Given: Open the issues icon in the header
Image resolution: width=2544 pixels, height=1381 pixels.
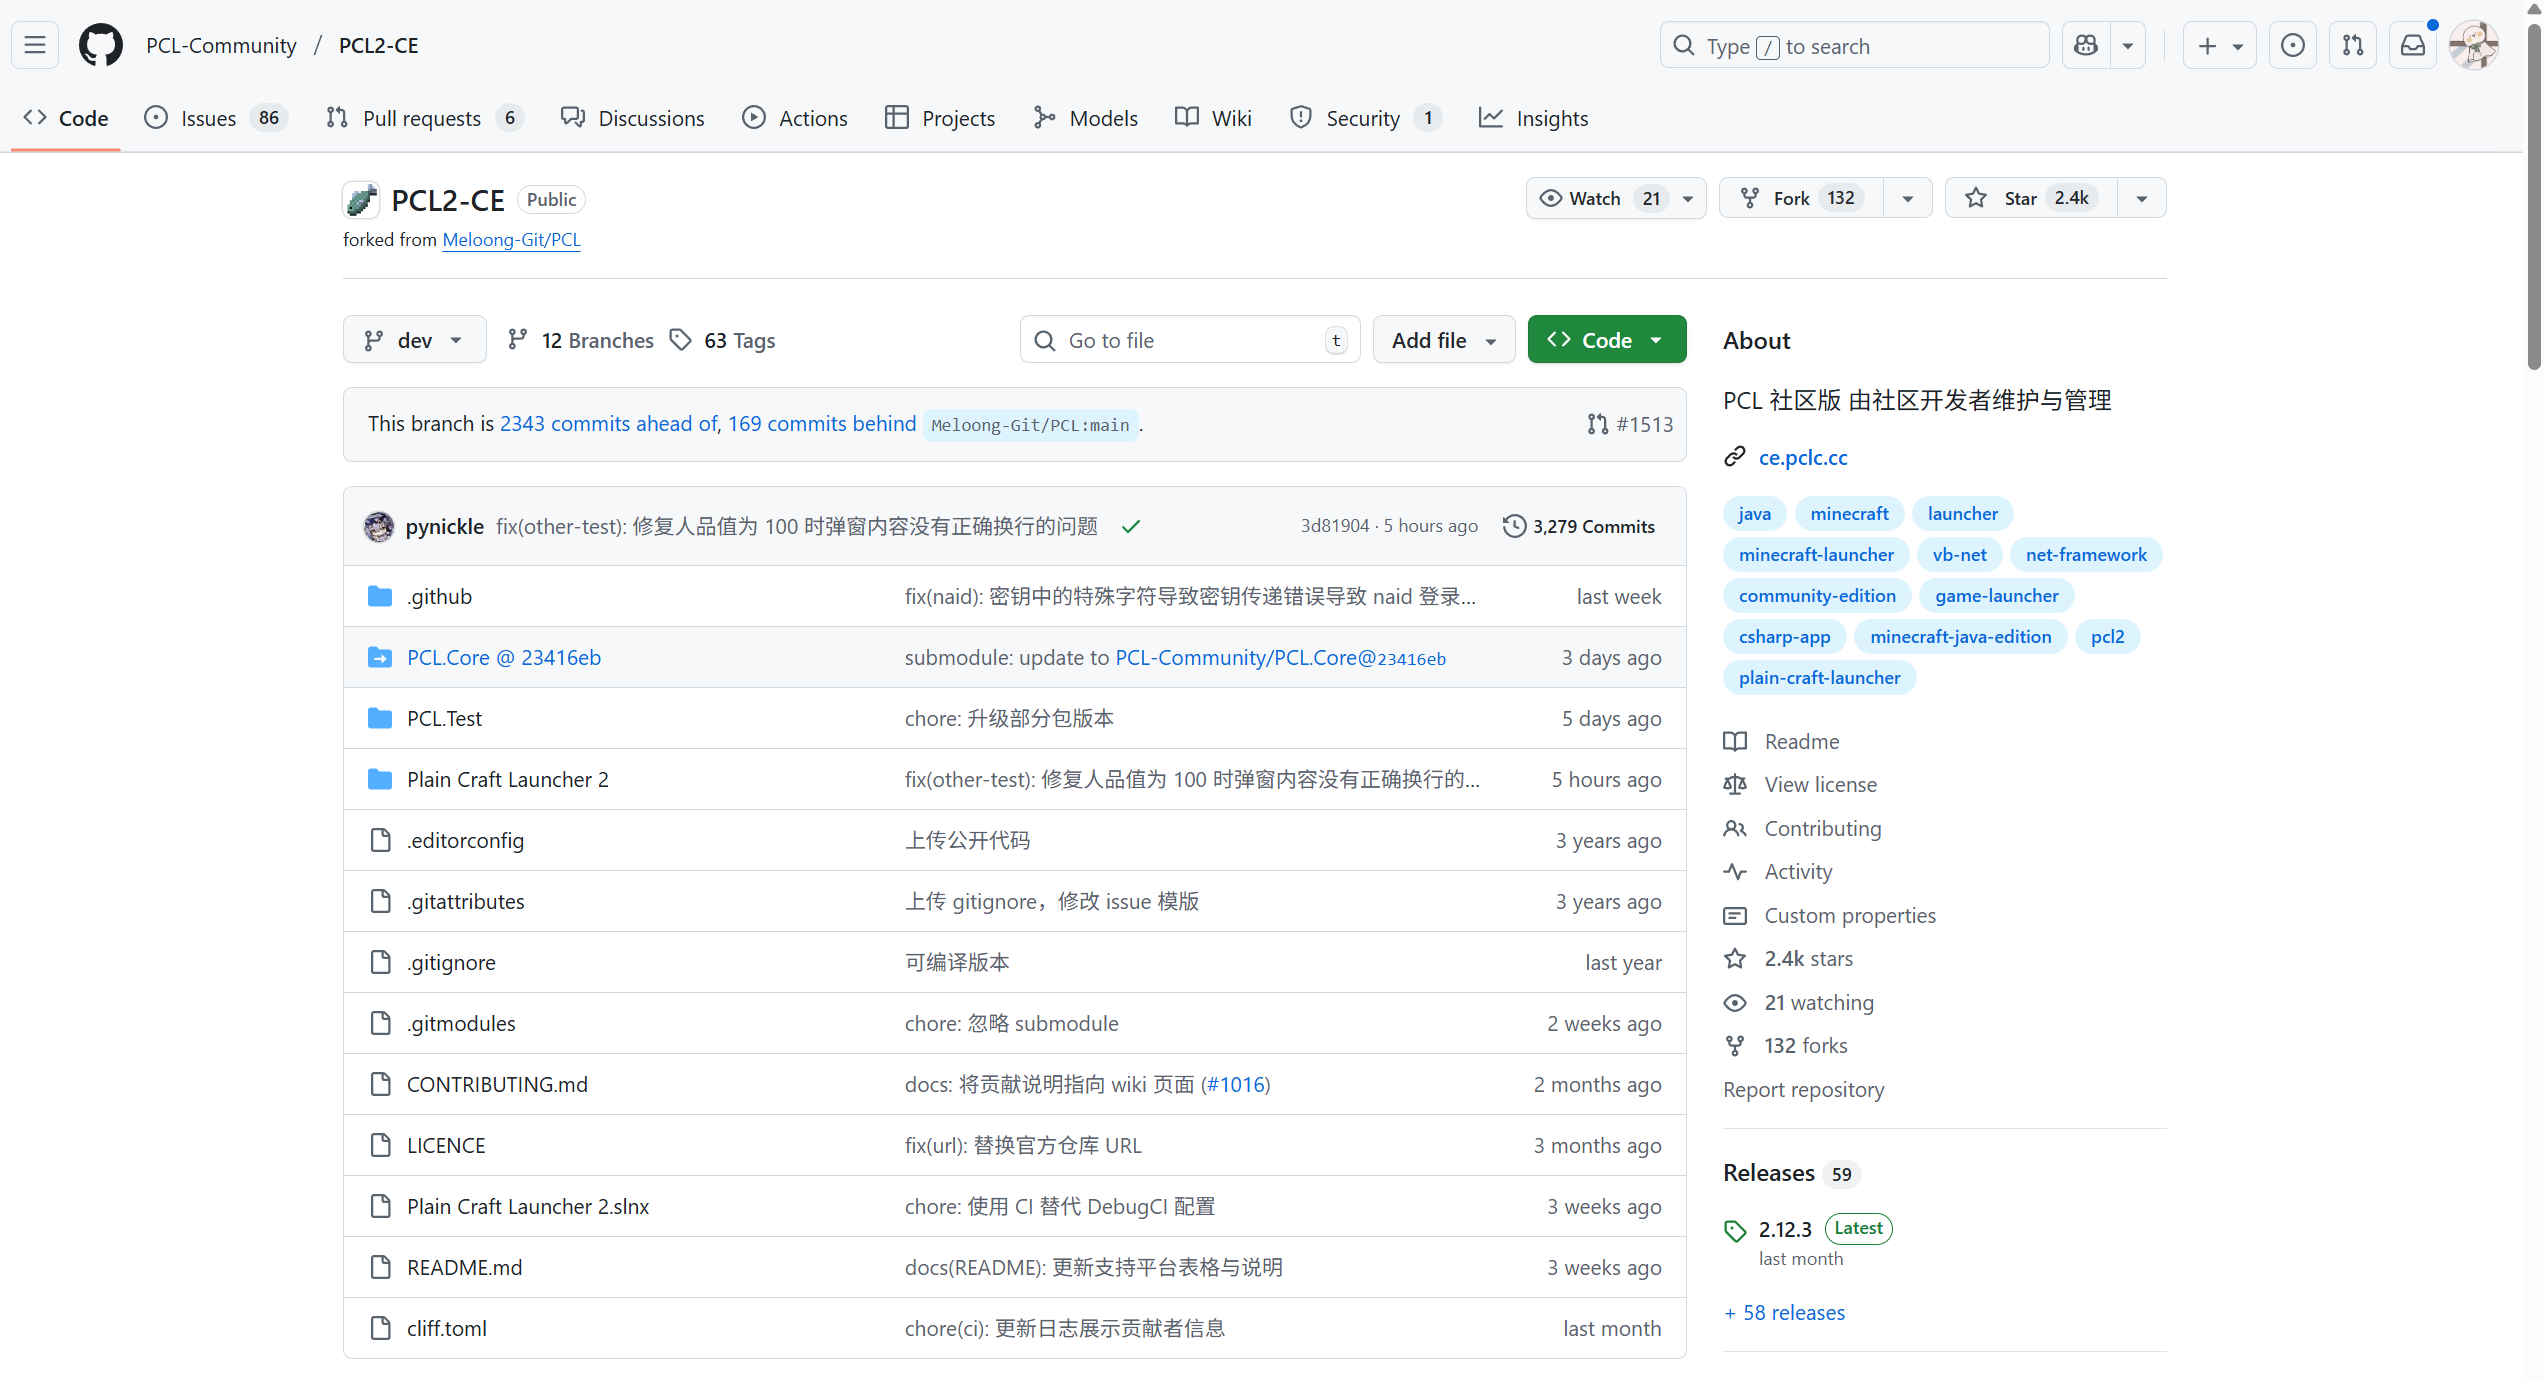Looking at the screenshot, I should click(x=2292, y=45).
